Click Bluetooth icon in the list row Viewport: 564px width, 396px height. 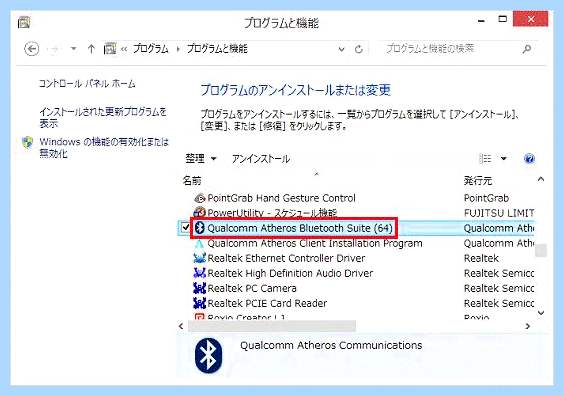[199, 228]
